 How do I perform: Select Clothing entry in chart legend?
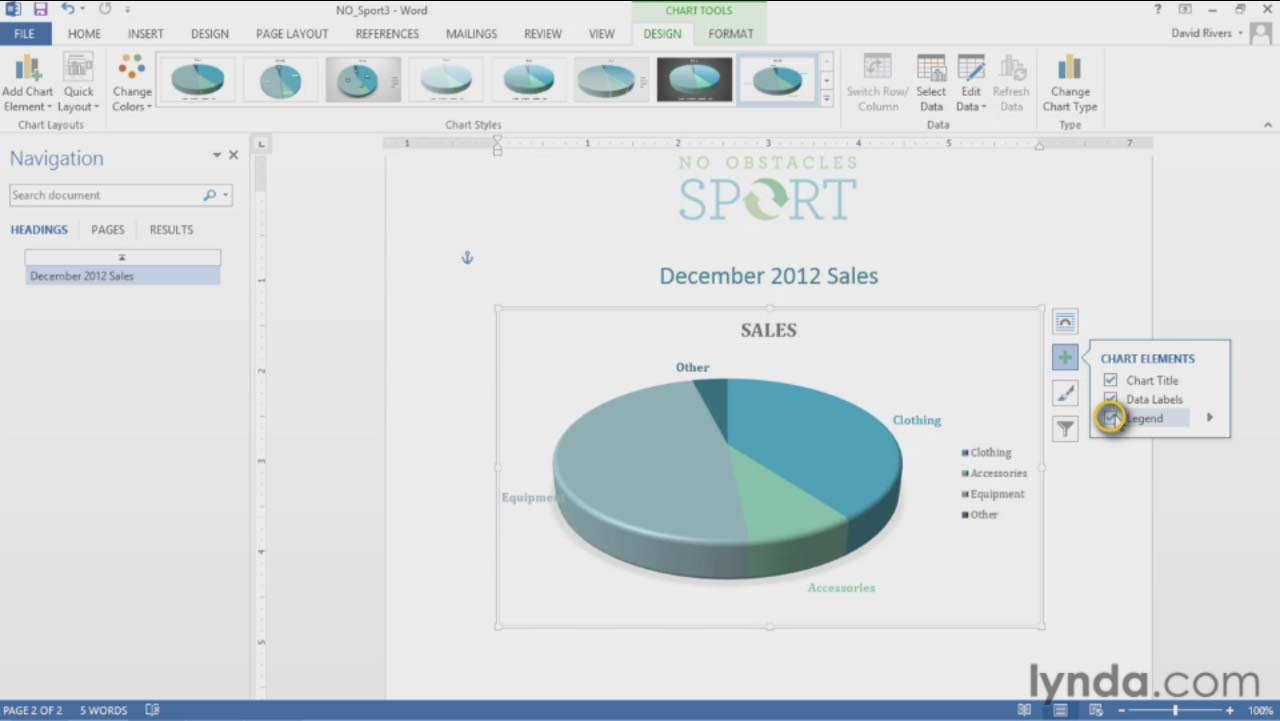click(986, 453)
